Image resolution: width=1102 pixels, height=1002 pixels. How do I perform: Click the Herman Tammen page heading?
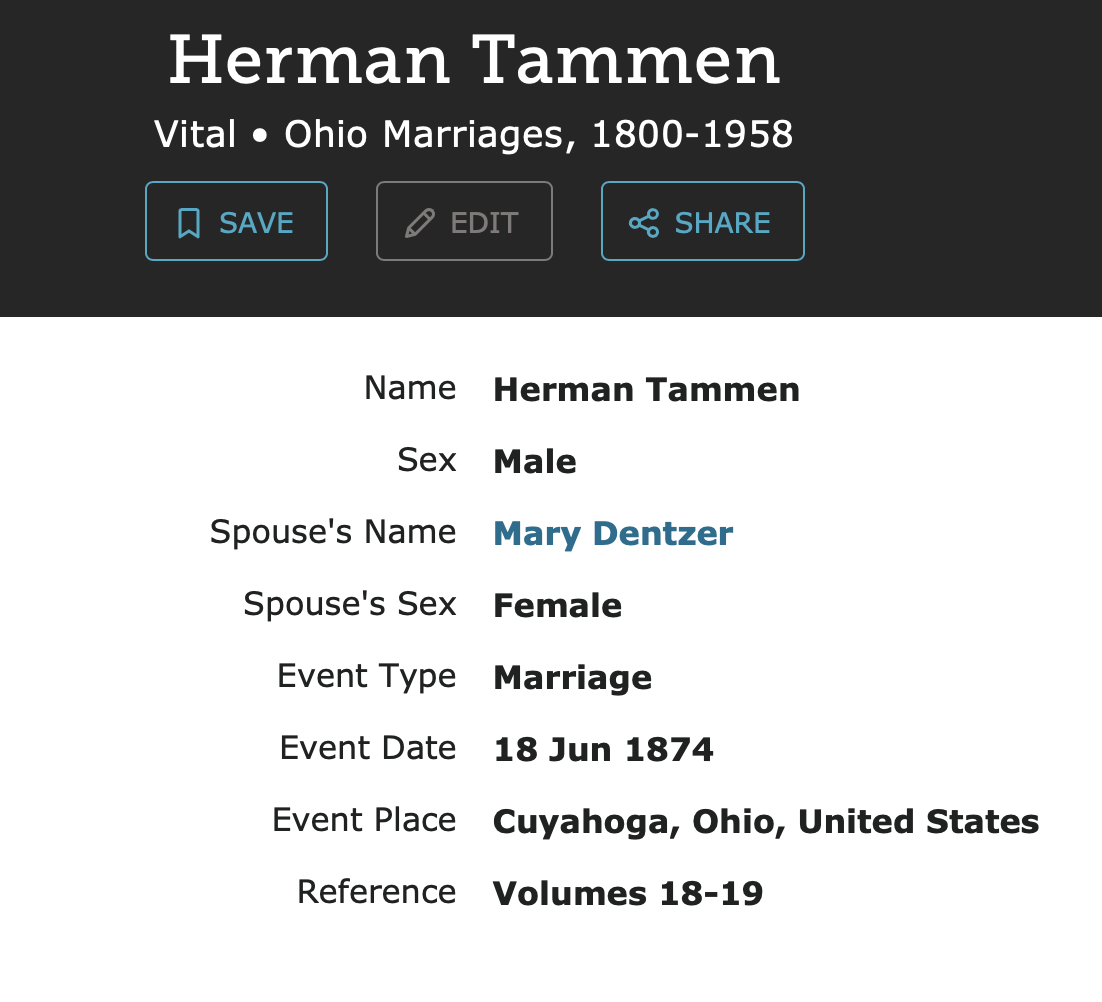coord(474,59)
